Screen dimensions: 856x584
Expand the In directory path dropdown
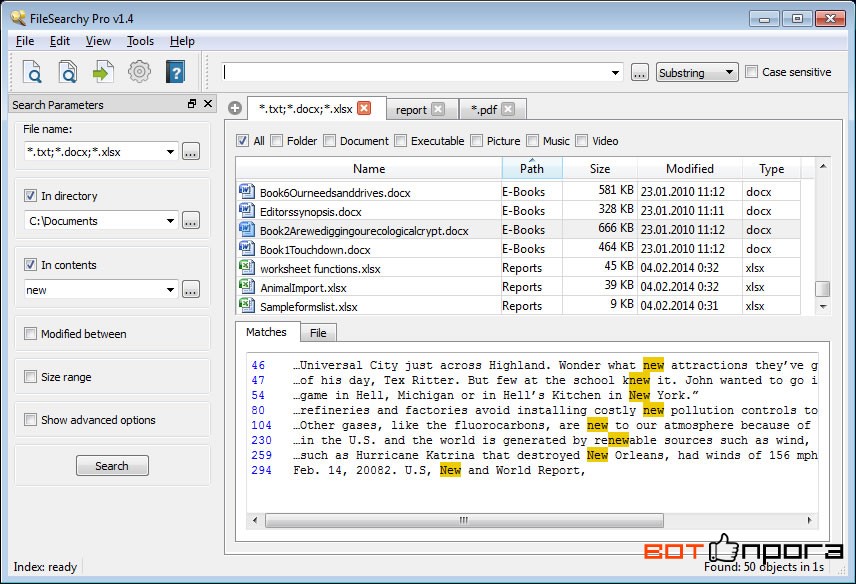pos(170,221)
